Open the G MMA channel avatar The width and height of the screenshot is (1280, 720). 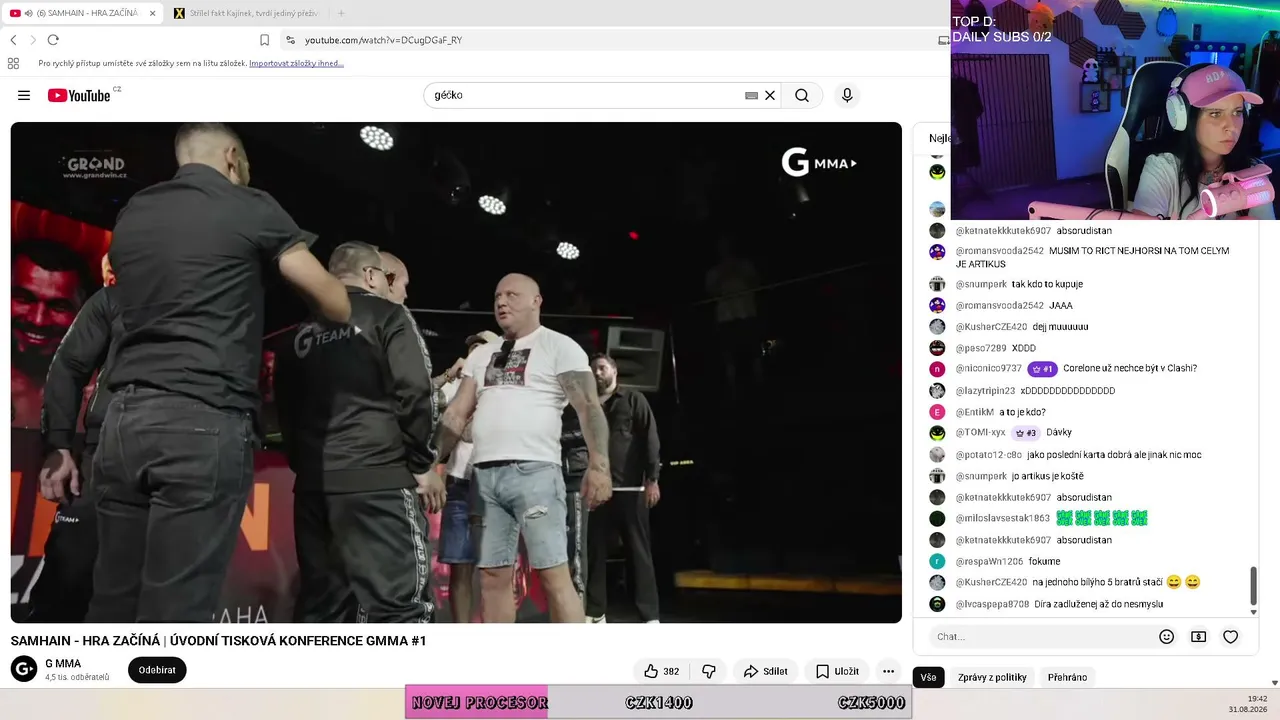(24, 669)
